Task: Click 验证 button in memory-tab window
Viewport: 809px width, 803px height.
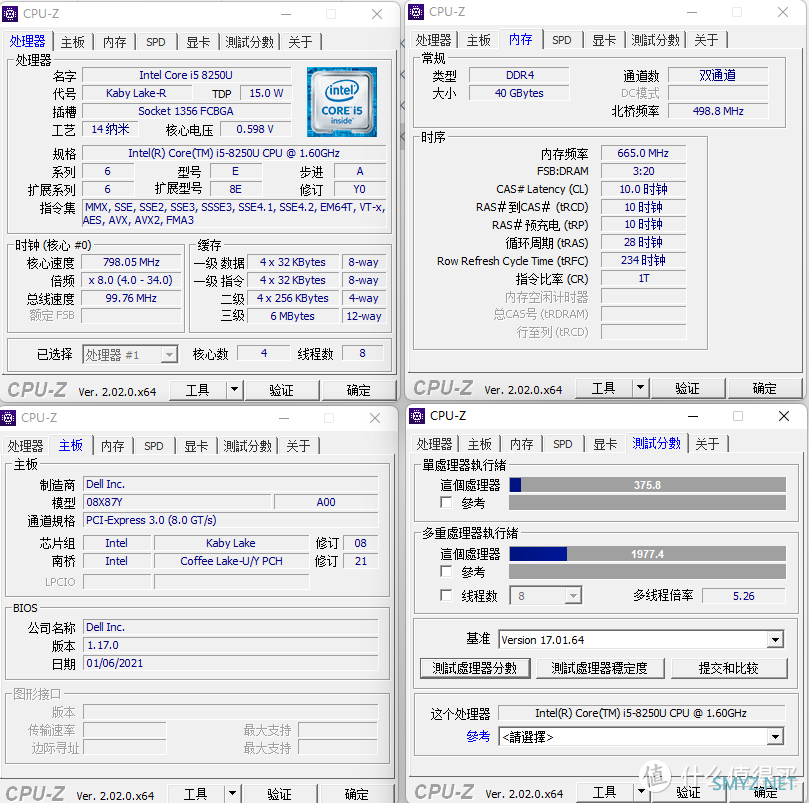Action: click(x=687, y=388)
